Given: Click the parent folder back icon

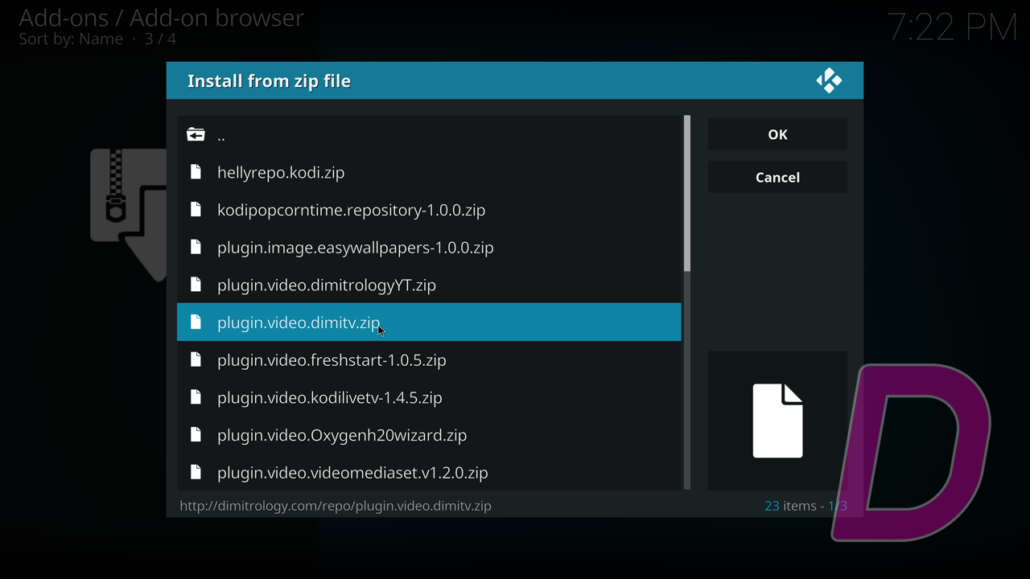Looking at the screenshot, I should click(196, 135).
